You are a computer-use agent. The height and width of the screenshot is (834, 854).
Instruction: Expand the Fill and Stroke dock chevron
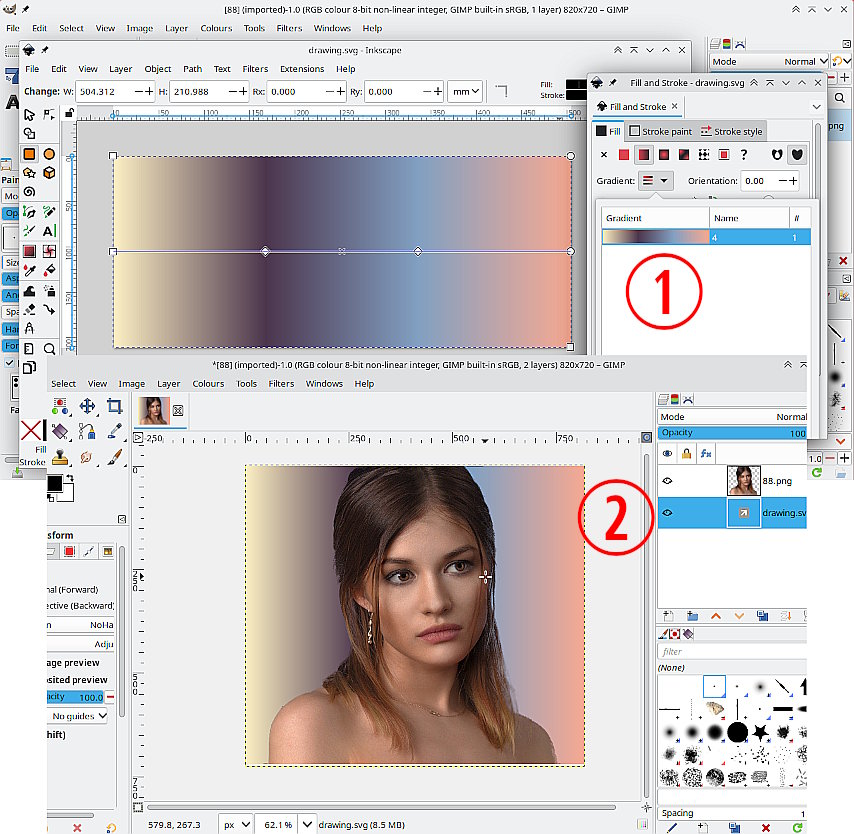click(x=816, y=107)
